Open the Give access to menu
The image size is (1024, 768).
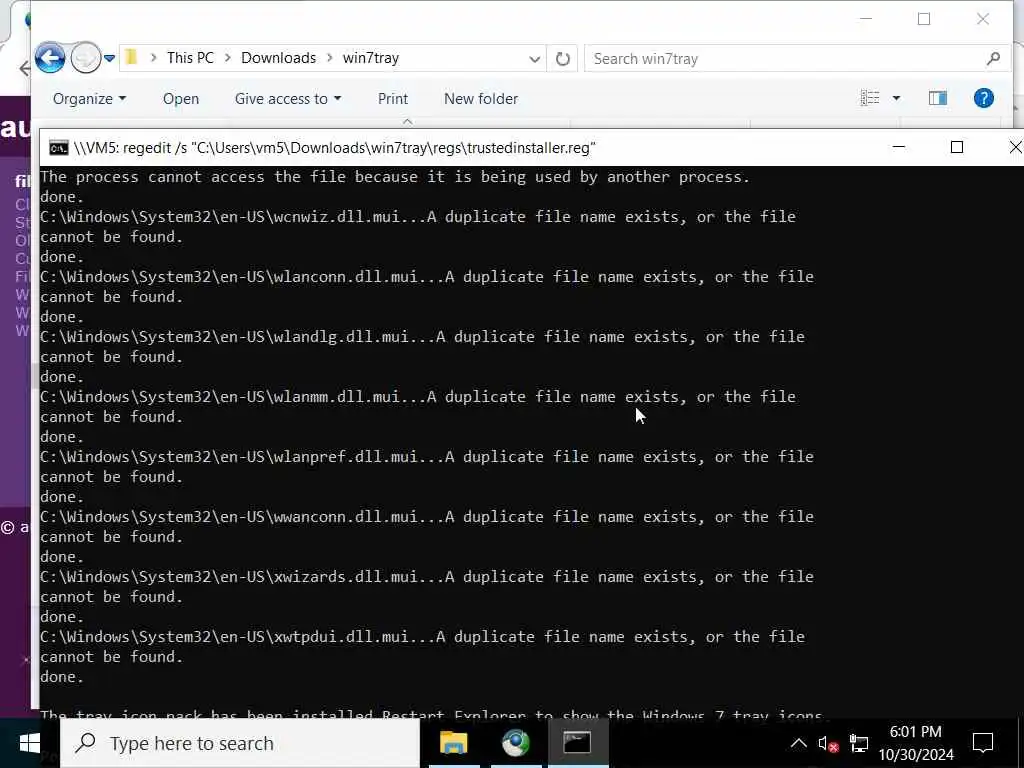(288, 99)
